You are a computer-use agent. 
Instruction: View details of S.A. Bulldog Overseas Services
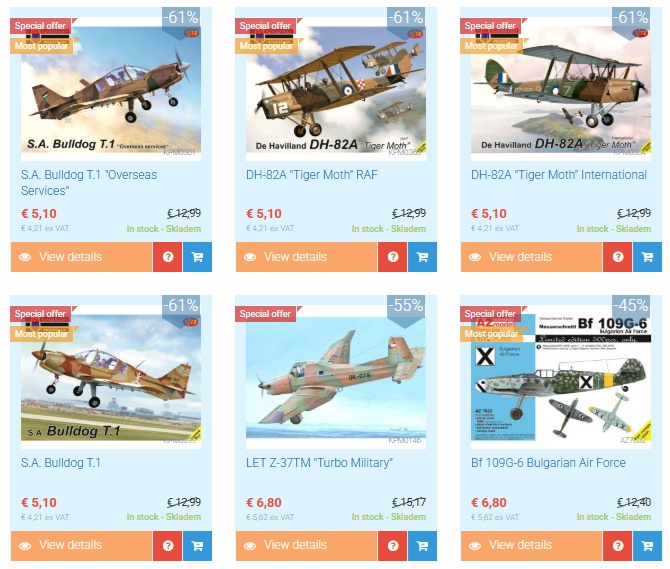pyautogui.click(x=81, y=257)
